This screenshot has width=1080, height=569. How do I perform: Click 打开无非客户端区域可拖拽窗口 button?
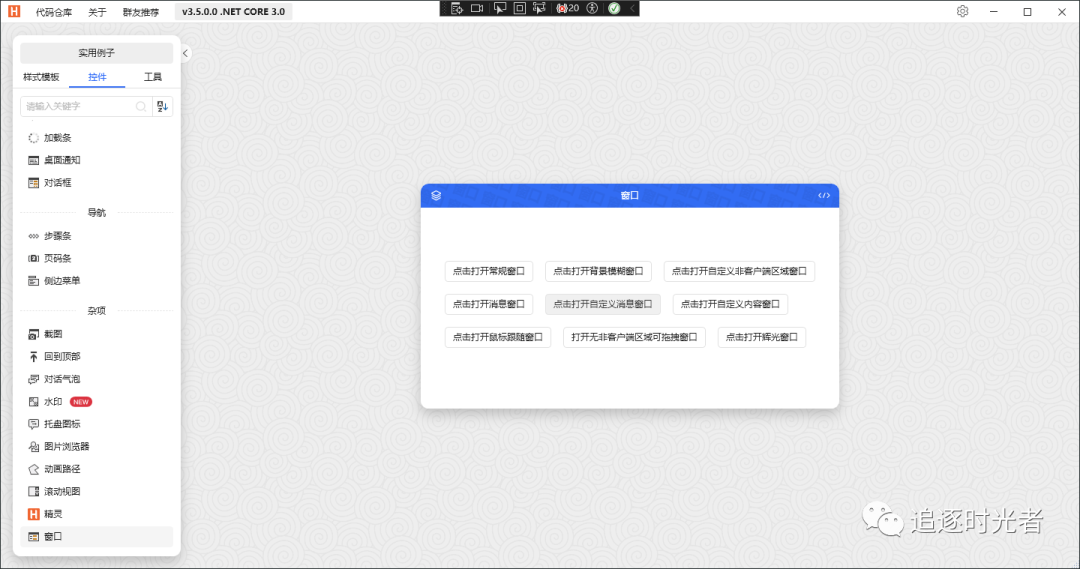[634, 337]
